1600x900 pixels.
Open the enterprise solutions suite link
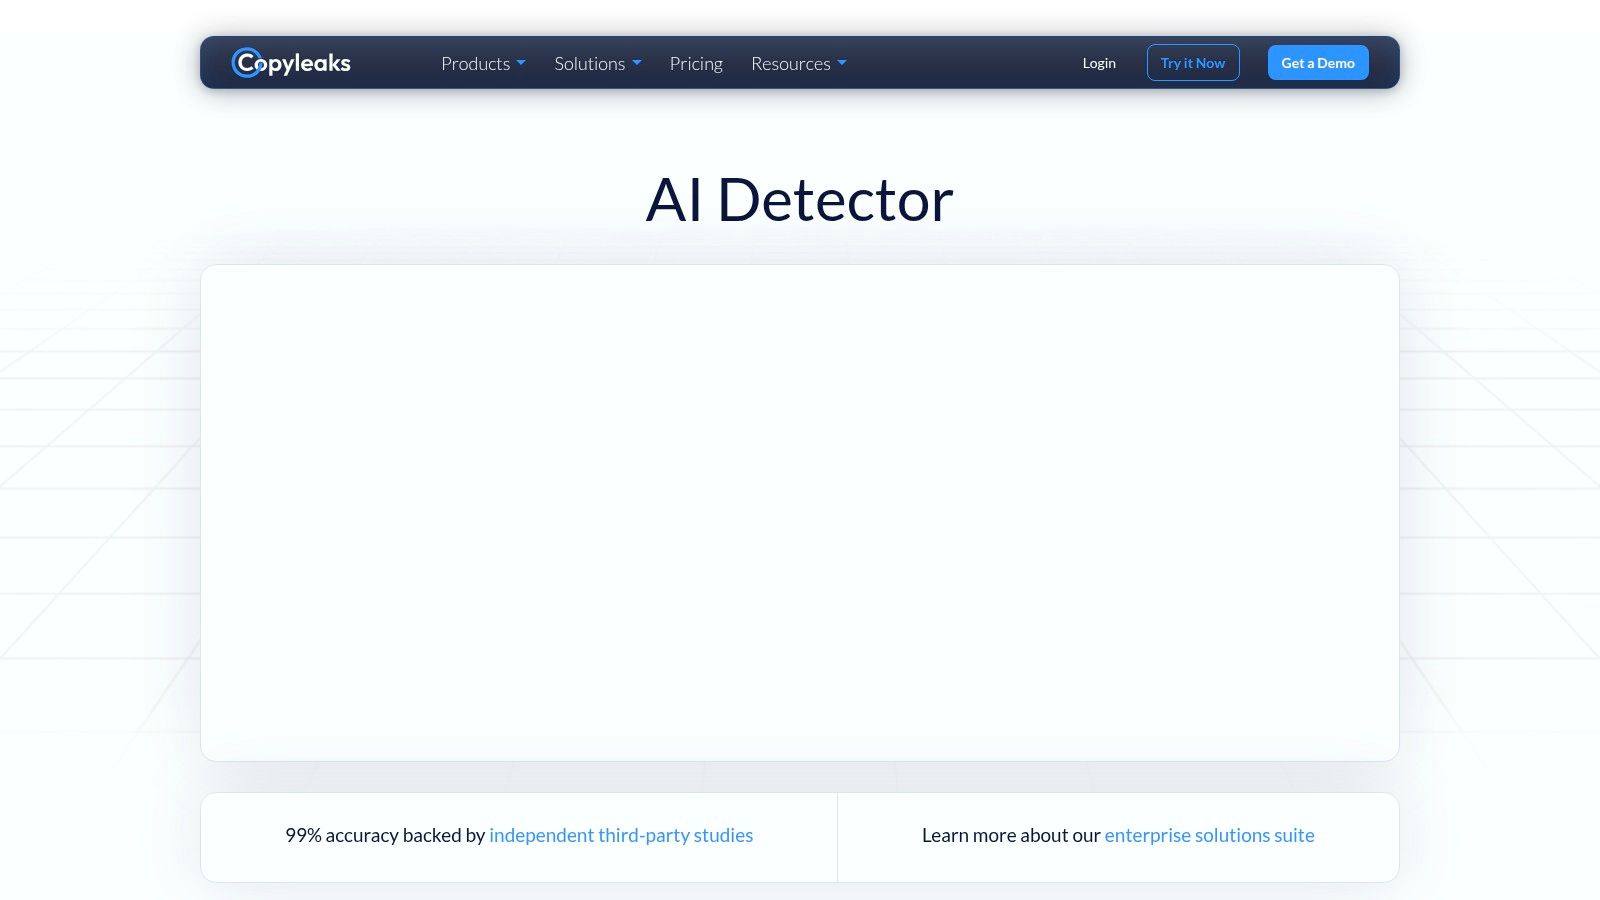[1209, 835]
